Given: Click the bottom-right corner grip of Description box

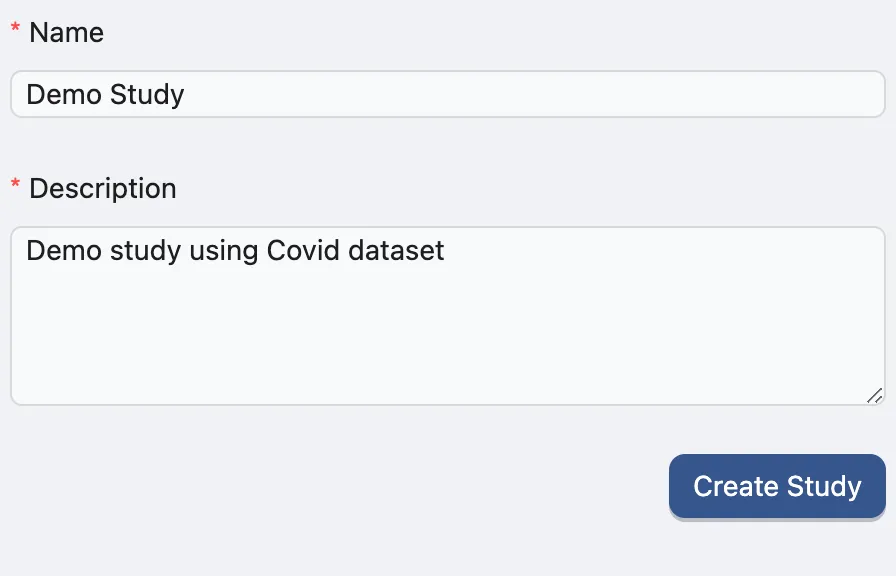Looking at the screenshot, I should tap(872, 395).
